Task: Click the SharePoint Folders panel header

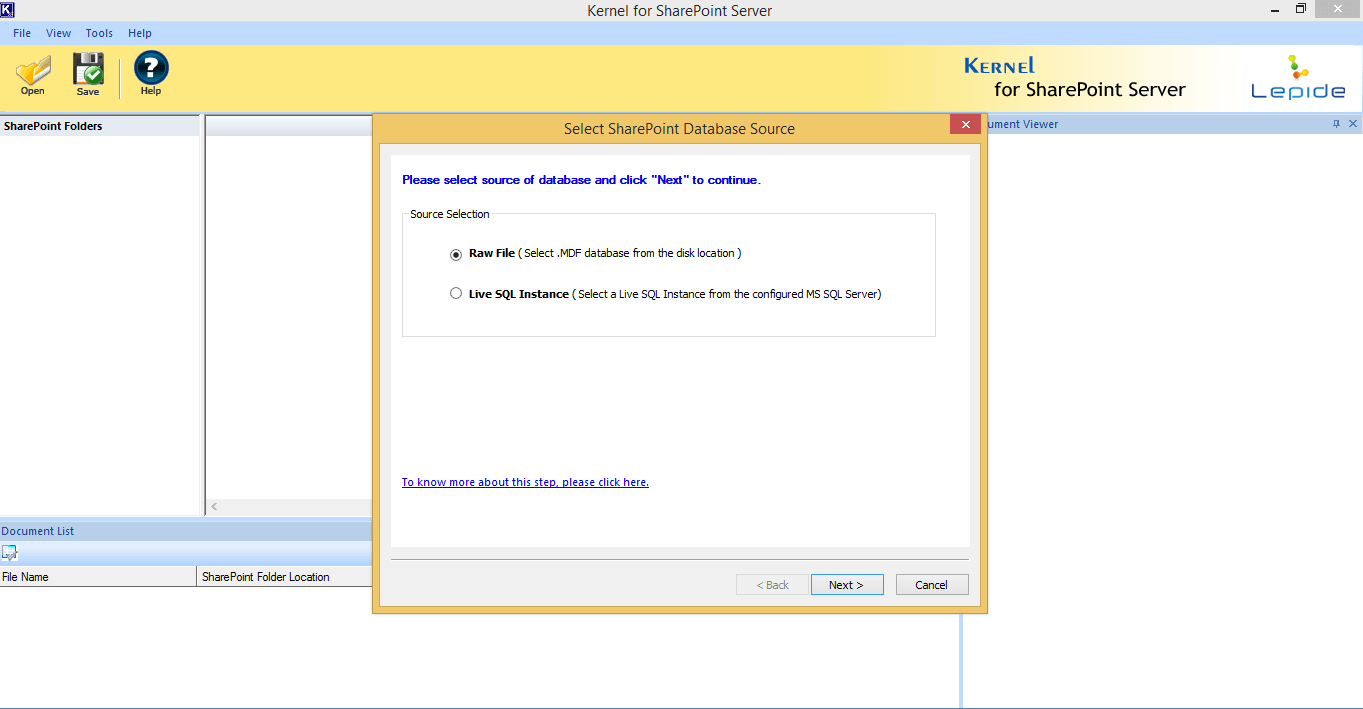Action: [100, 126]
